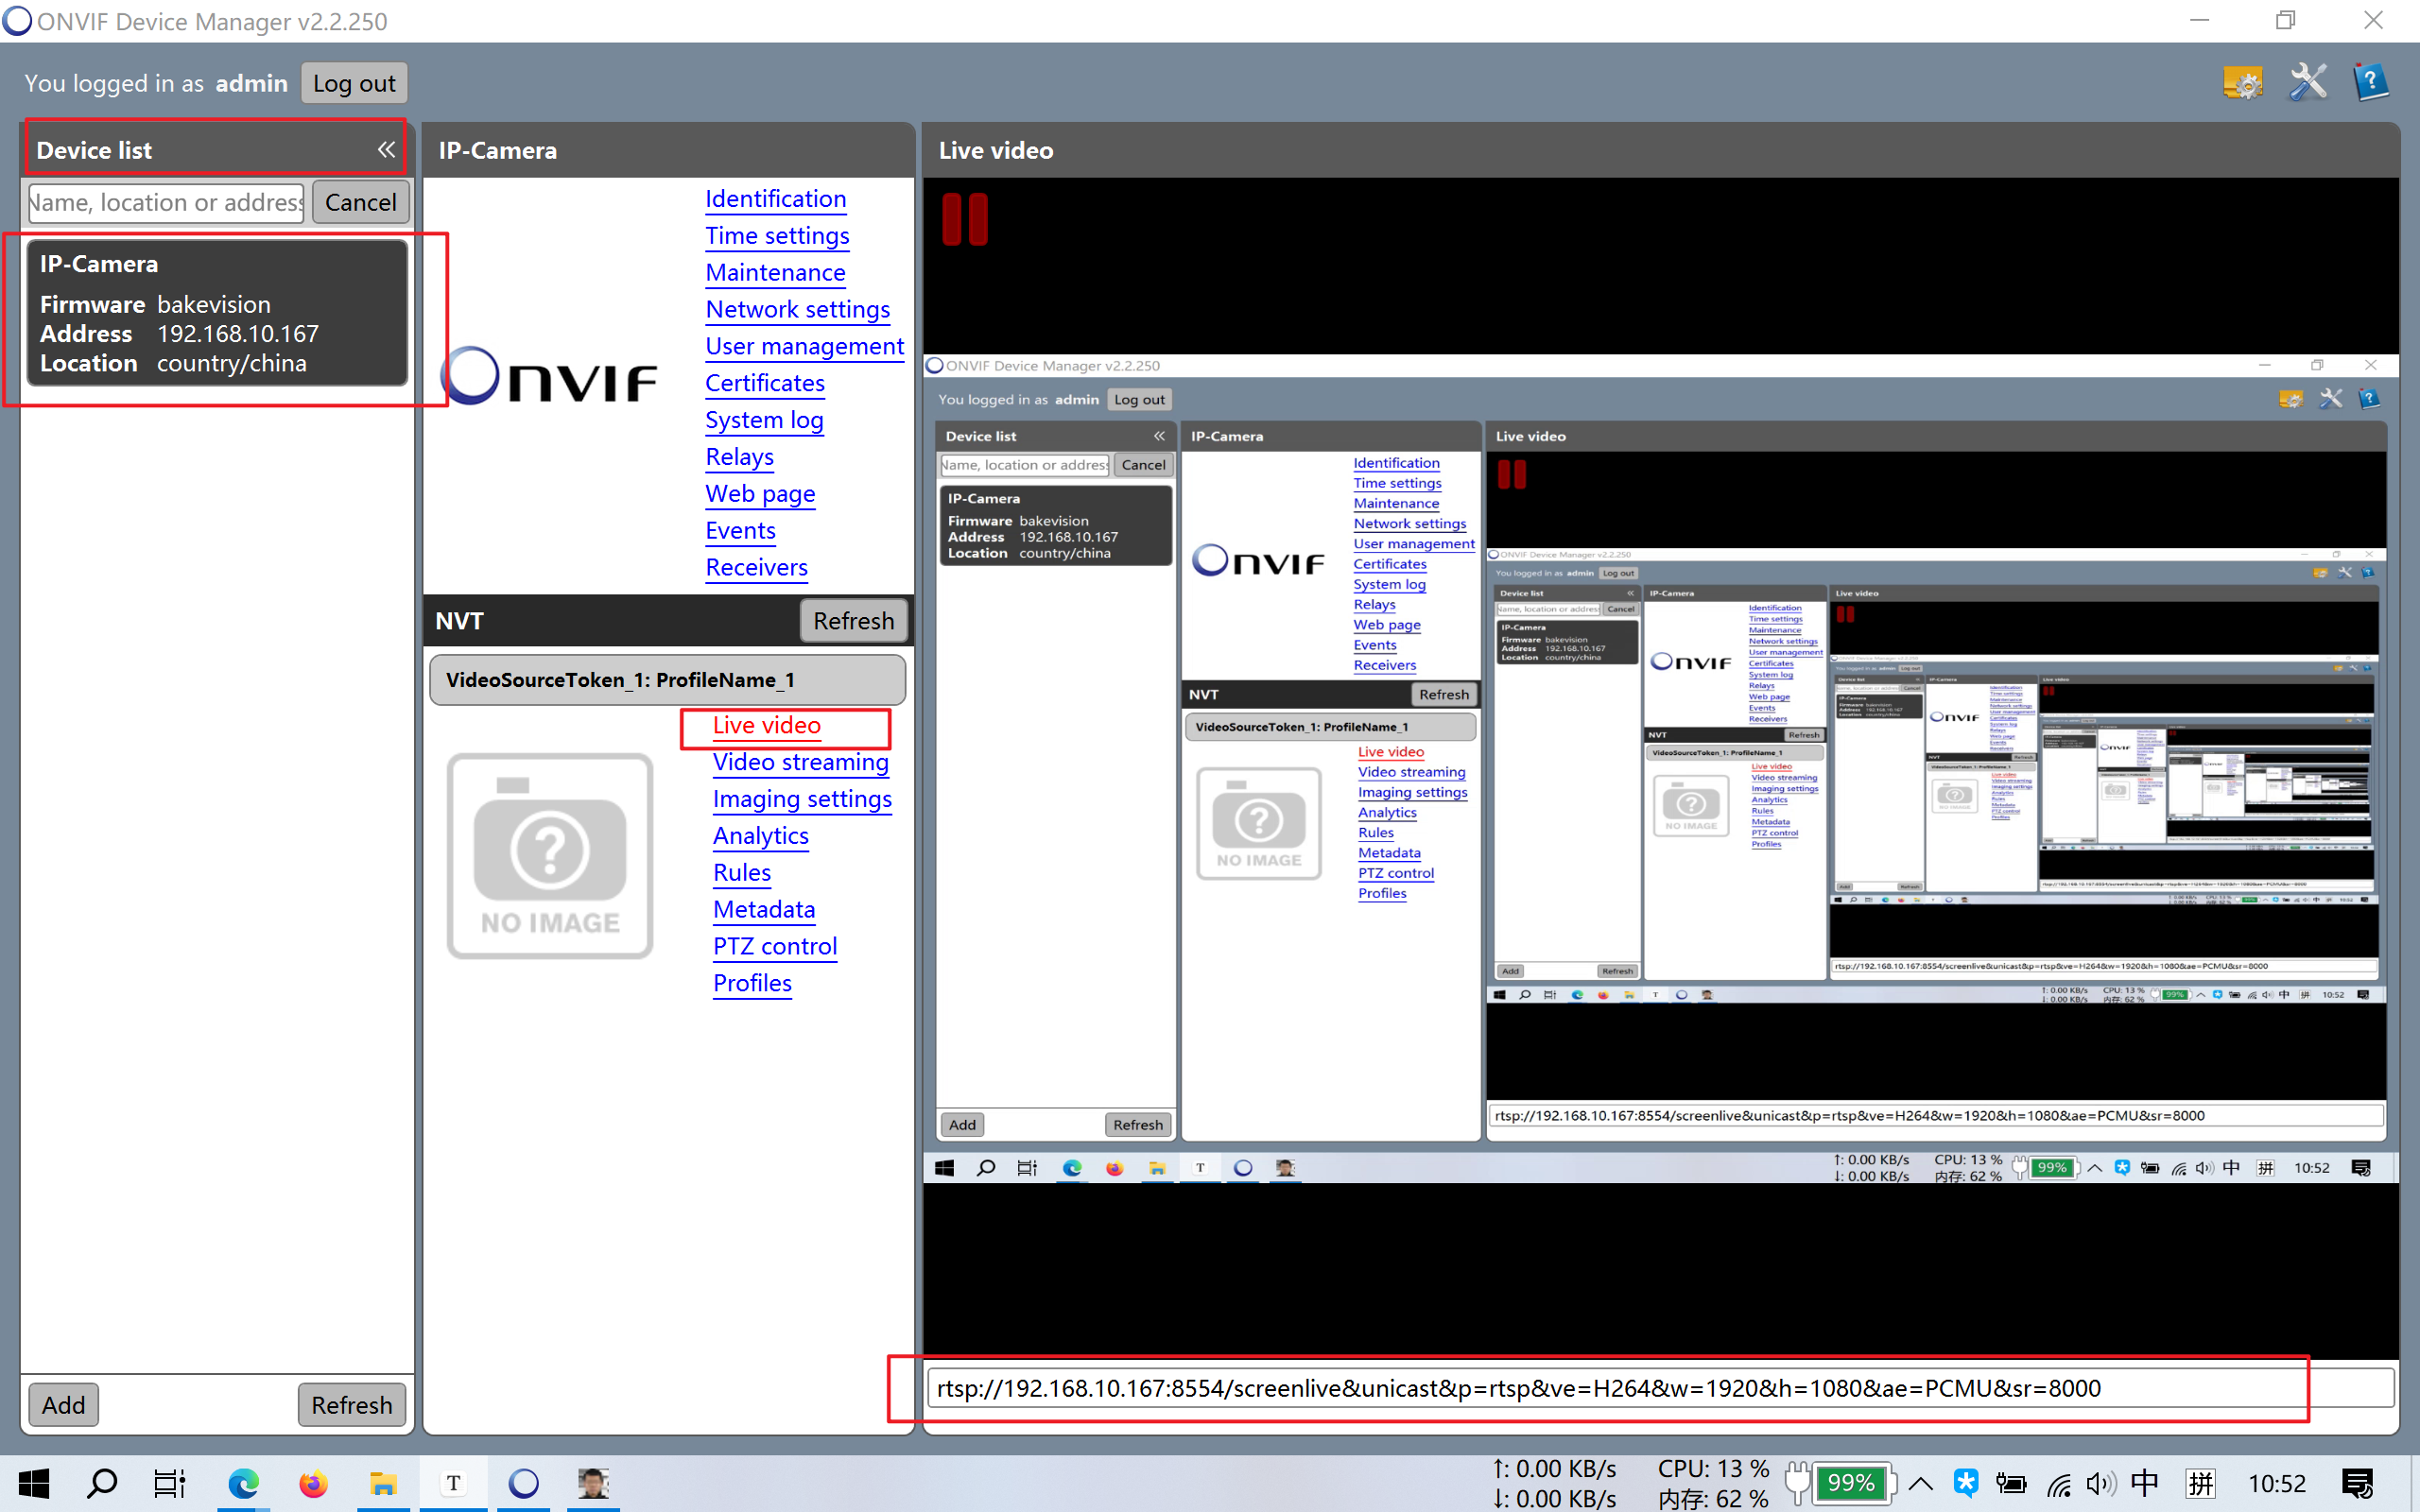Viewport: 2420px width, 1512px height.
Task: Open the PTZ control page
Action: pyautogui.click(x=774, y=946)
